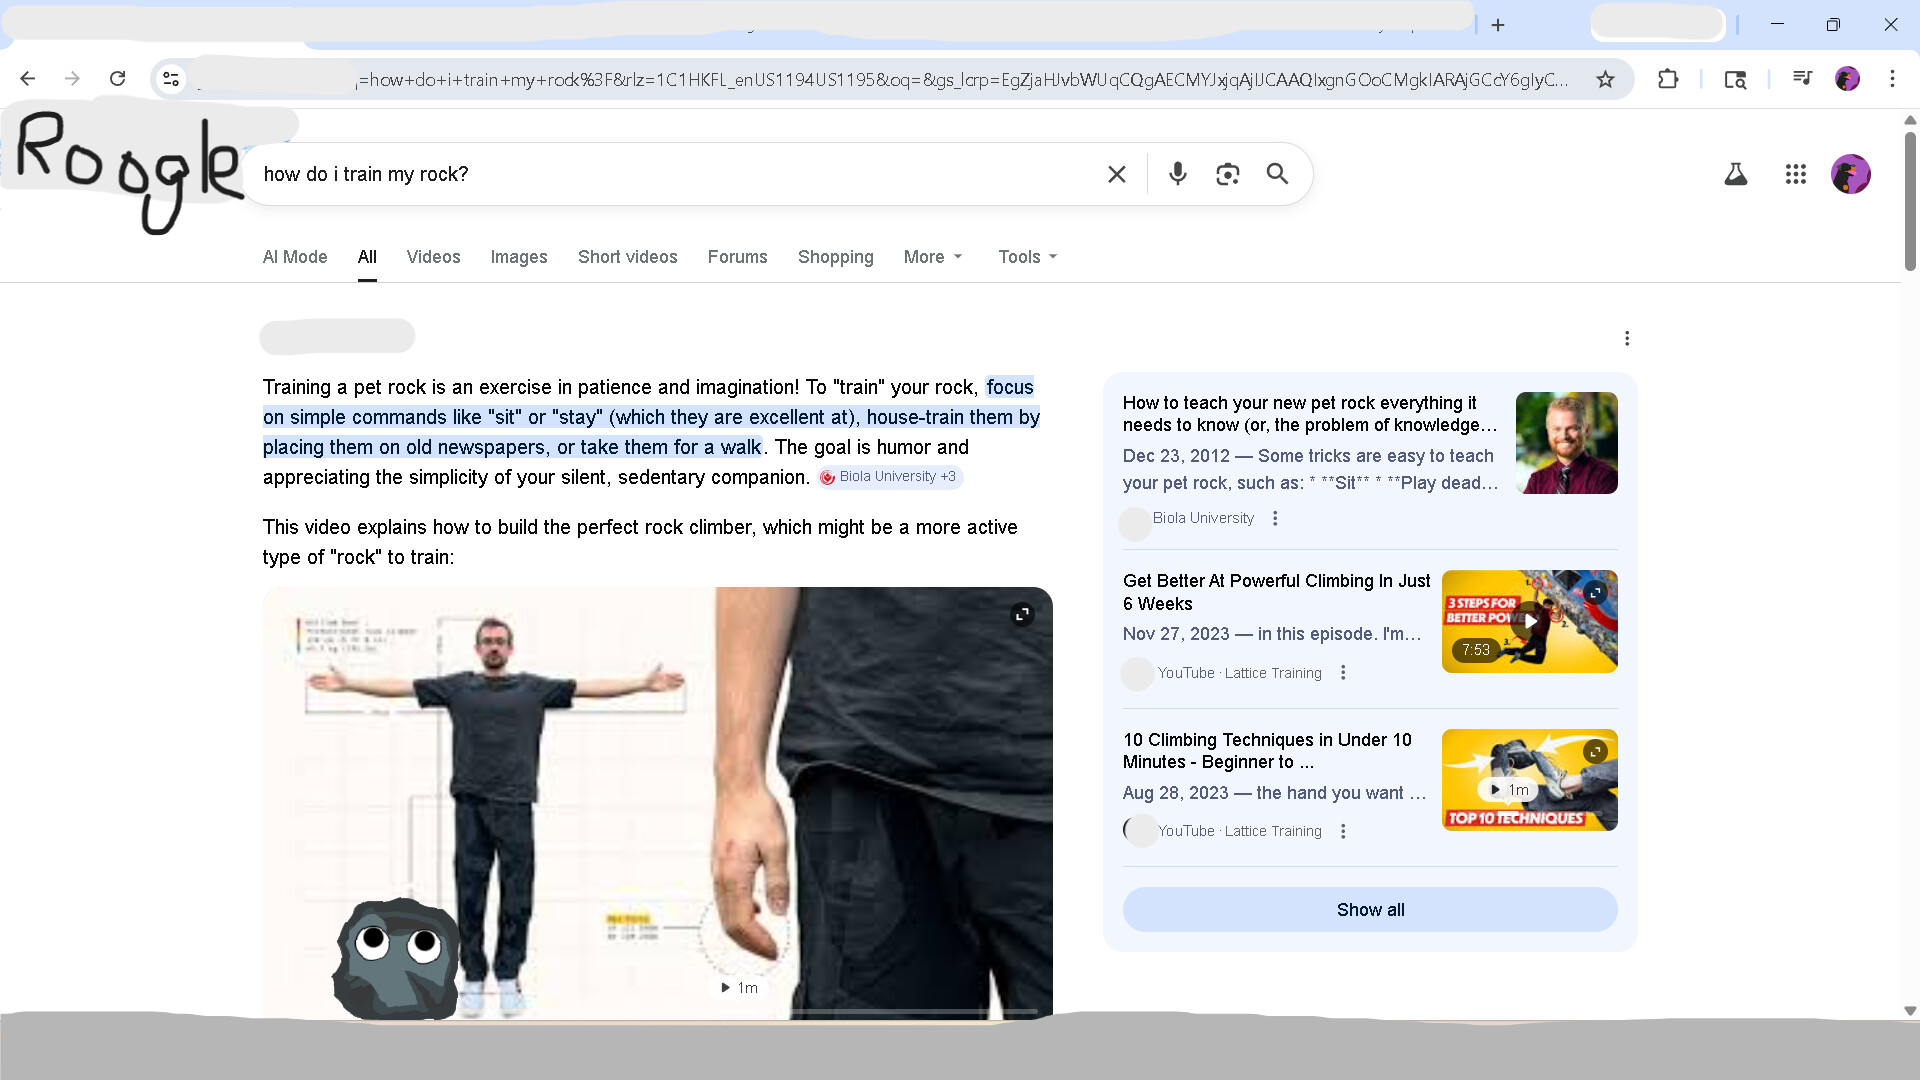
Task: Open options for Biola University result
Action: (x=1275, y=518)
